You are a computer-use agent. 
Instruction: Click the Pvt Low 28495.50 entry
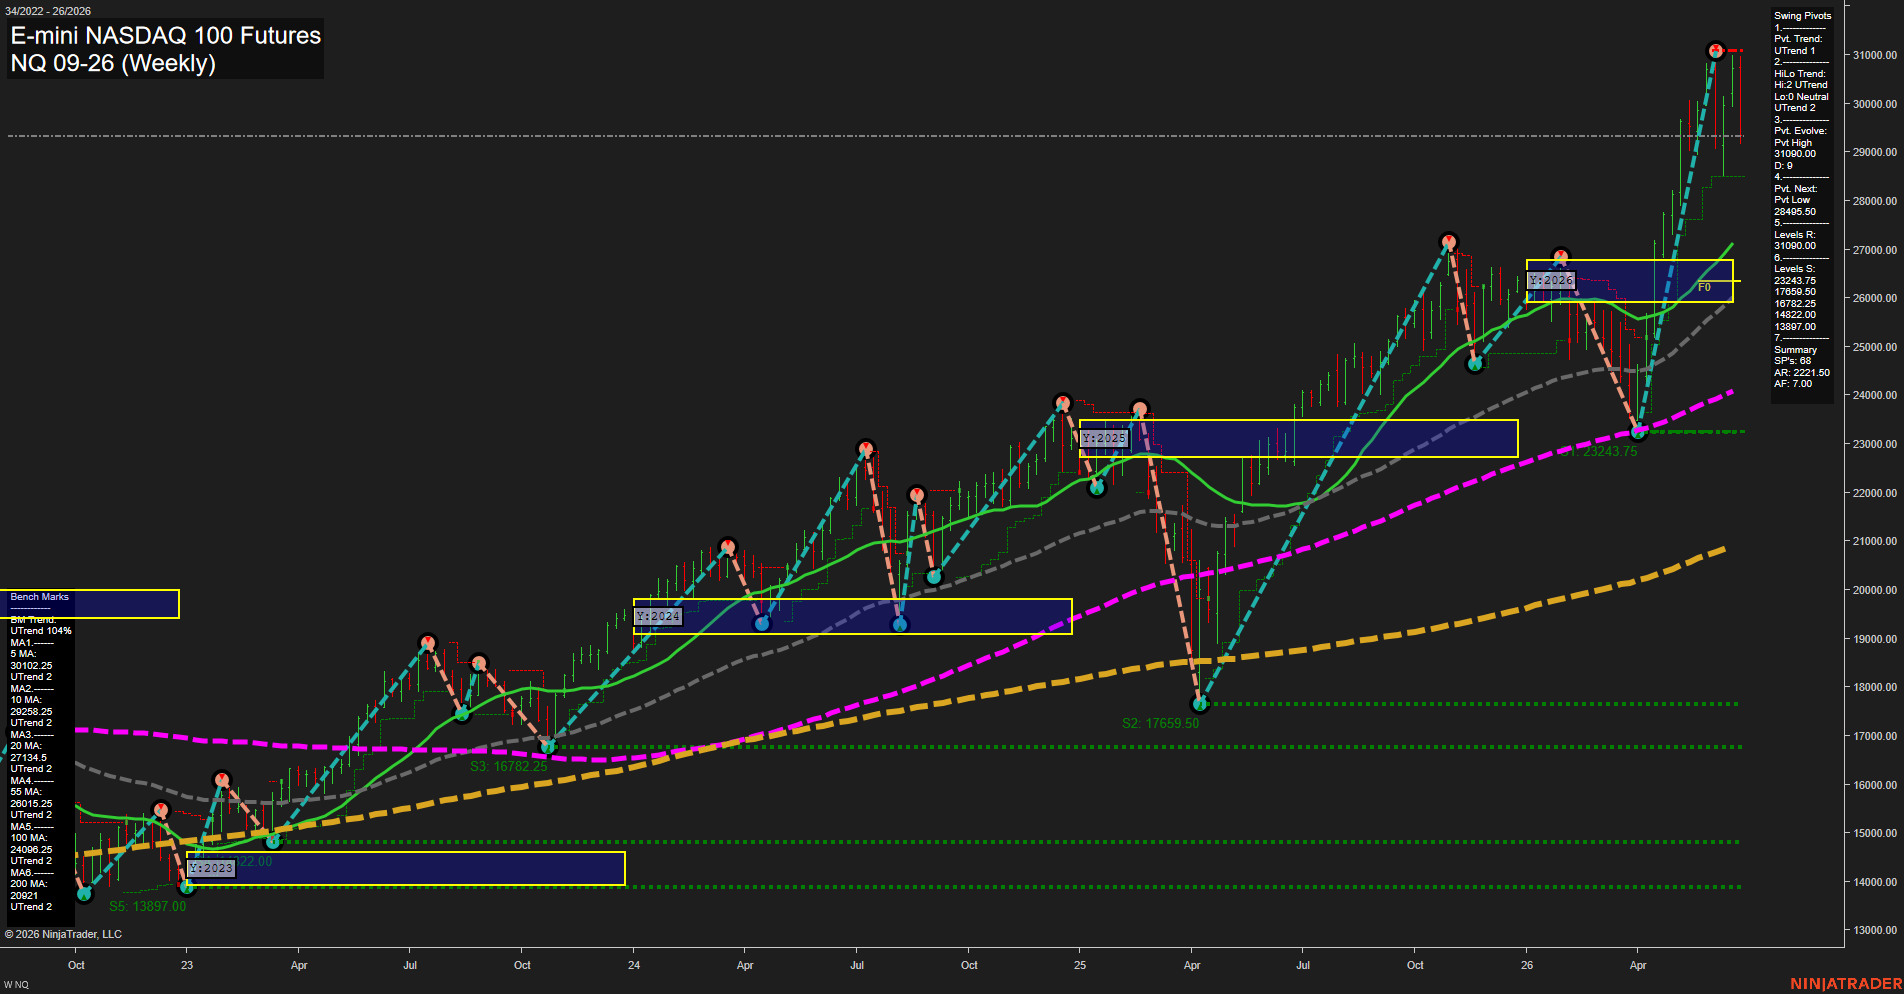[1795, 206]
